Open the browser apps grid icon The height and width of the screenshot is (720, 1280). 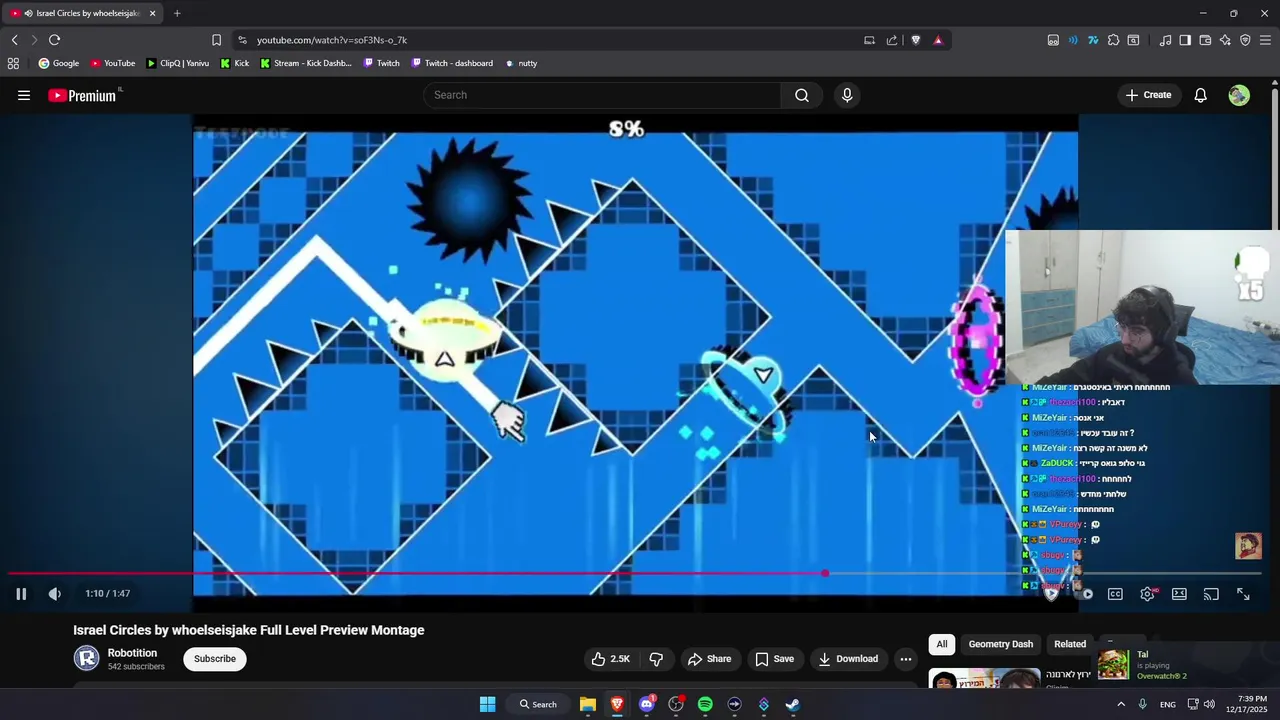[x=13, y=63]
